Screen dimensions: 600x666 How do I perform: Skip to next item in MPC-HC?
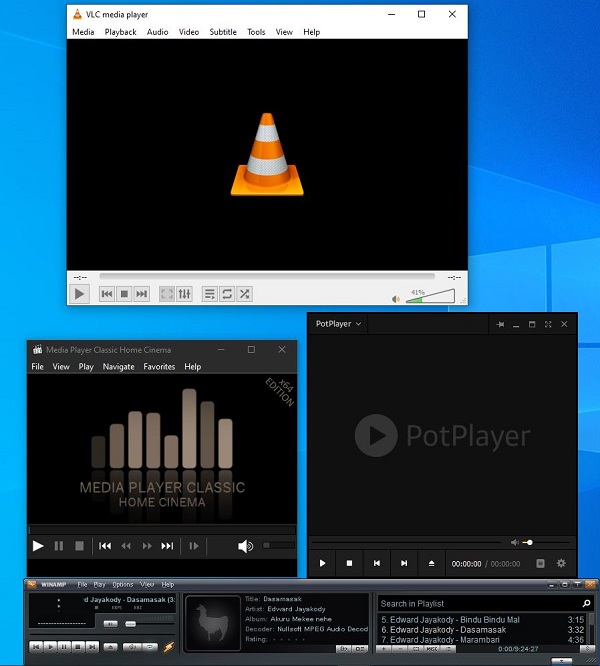point(167,546)
